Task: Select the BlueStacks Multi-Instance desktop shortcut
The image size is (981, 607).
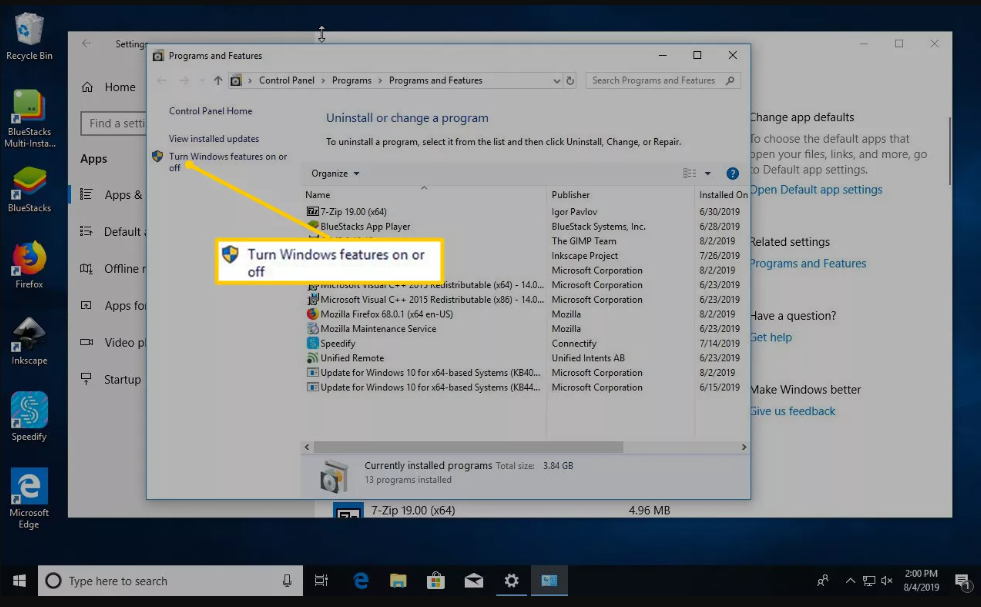Action: coord(29,118)
